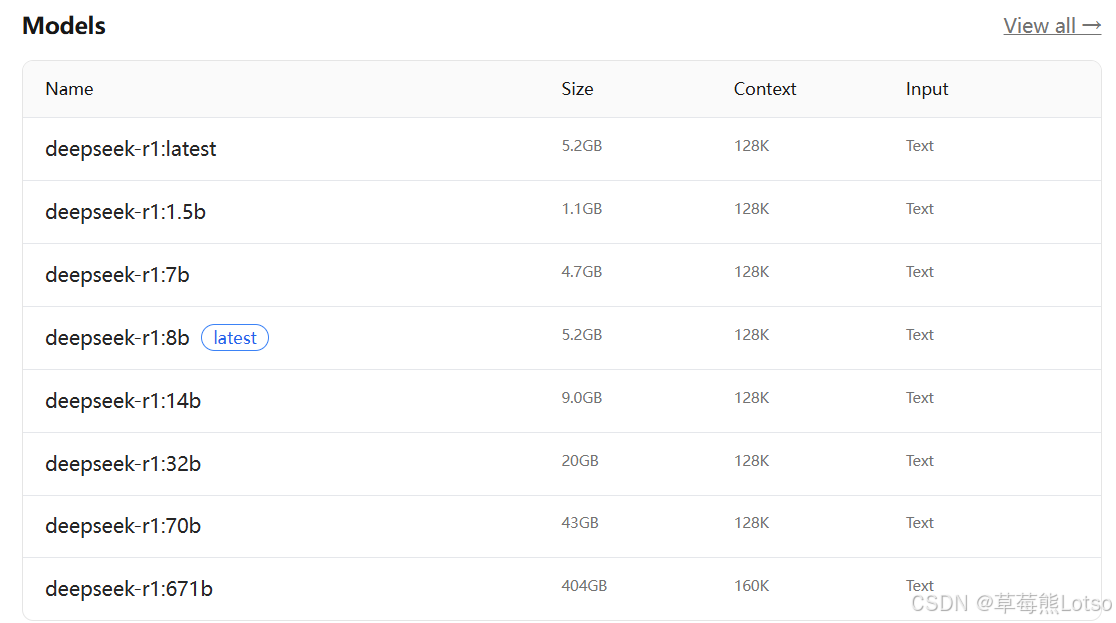Select the 4.7GB size value
This screenshot has width=1116, height=623.
point(581,271)
